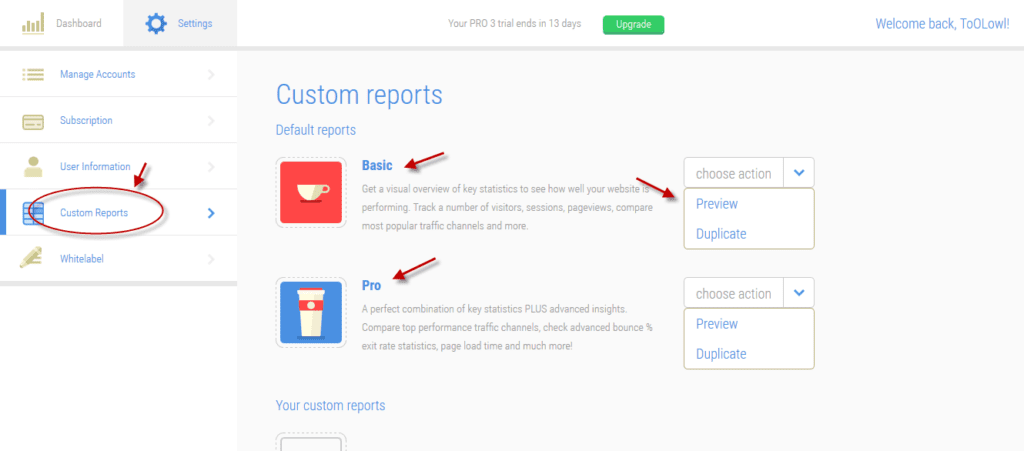Click the Custom reports page heading
The height and width of the screenshot is (451, 1024).
click(359, 95)
